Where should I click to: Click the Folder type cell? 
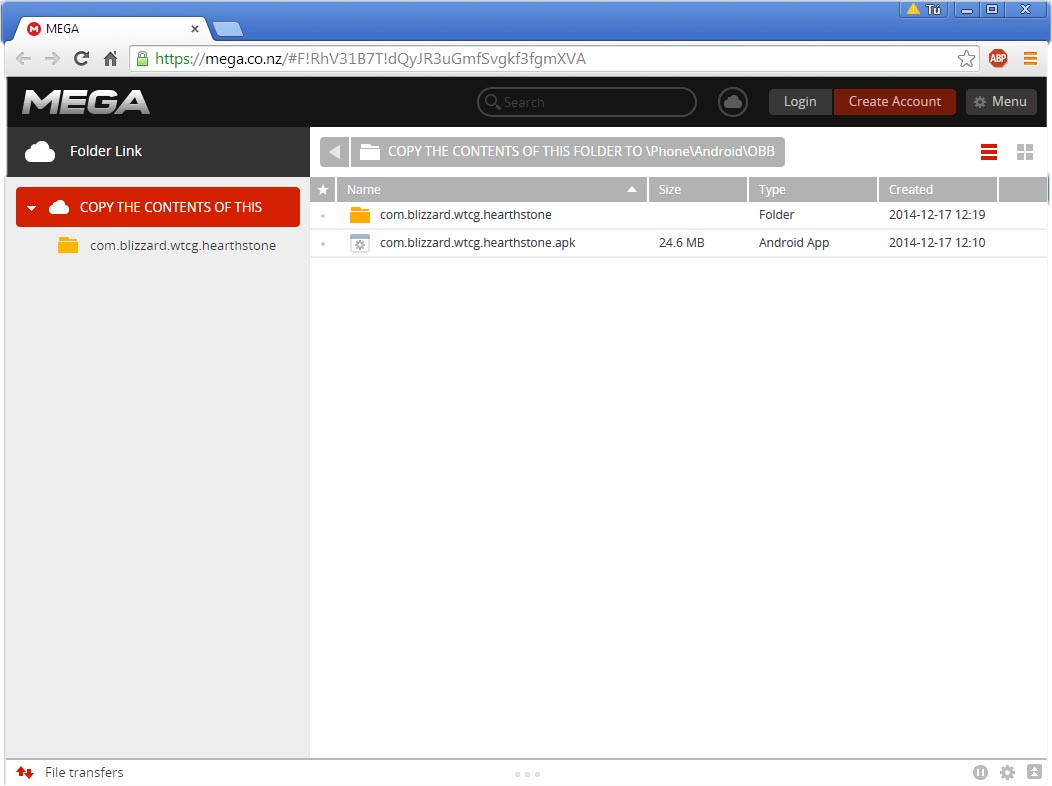776,215
